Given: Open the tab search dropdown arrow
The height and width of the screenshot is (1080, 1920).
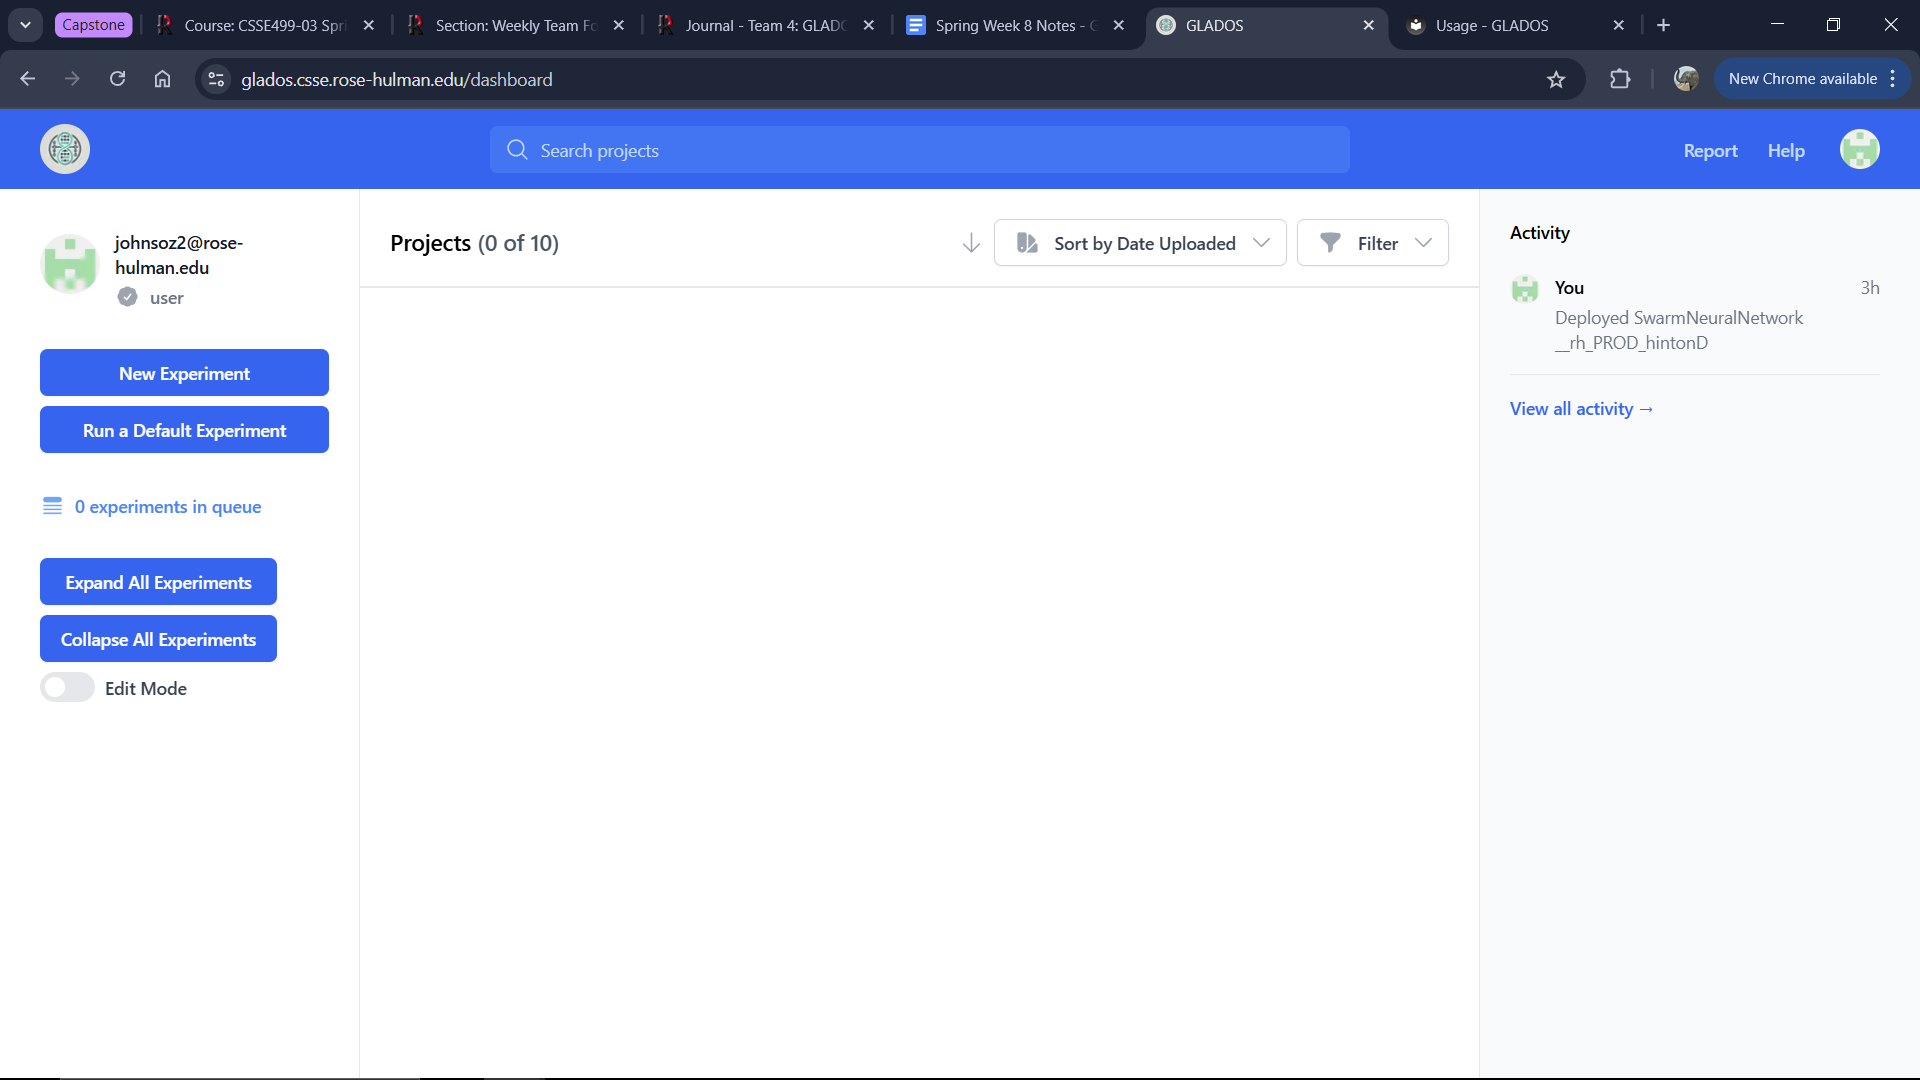Looking at the screenshot, I should [x=25, y=25].
